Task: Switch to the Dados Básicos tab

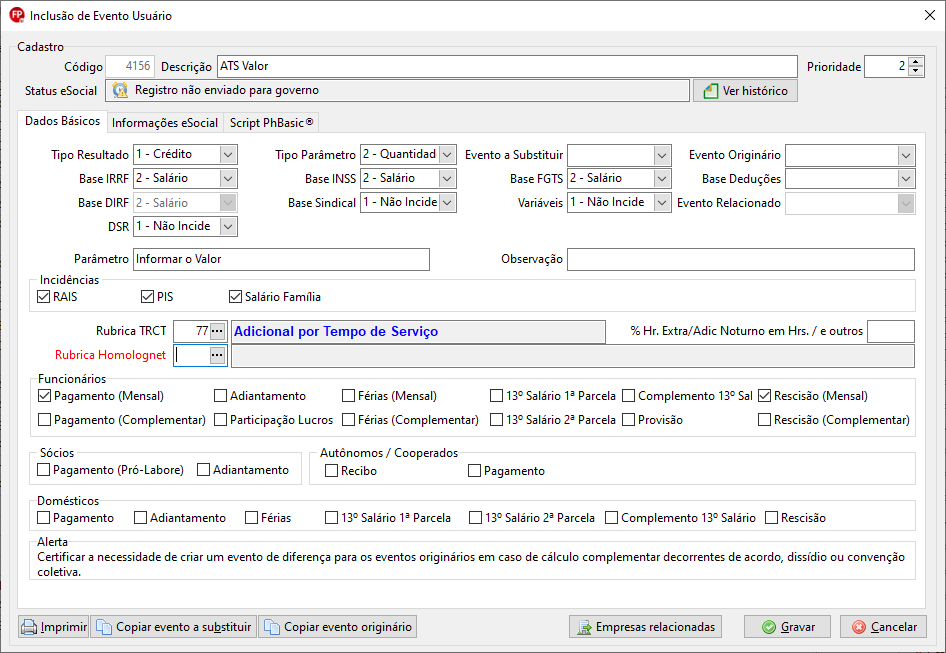Action: coord(62,121)
